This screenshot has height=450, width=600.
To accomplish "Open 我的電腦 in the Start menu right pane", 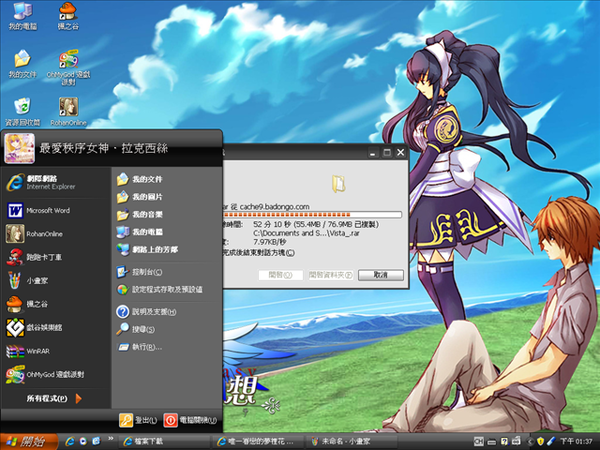I will pyautogui.click(x=140, y=232).
